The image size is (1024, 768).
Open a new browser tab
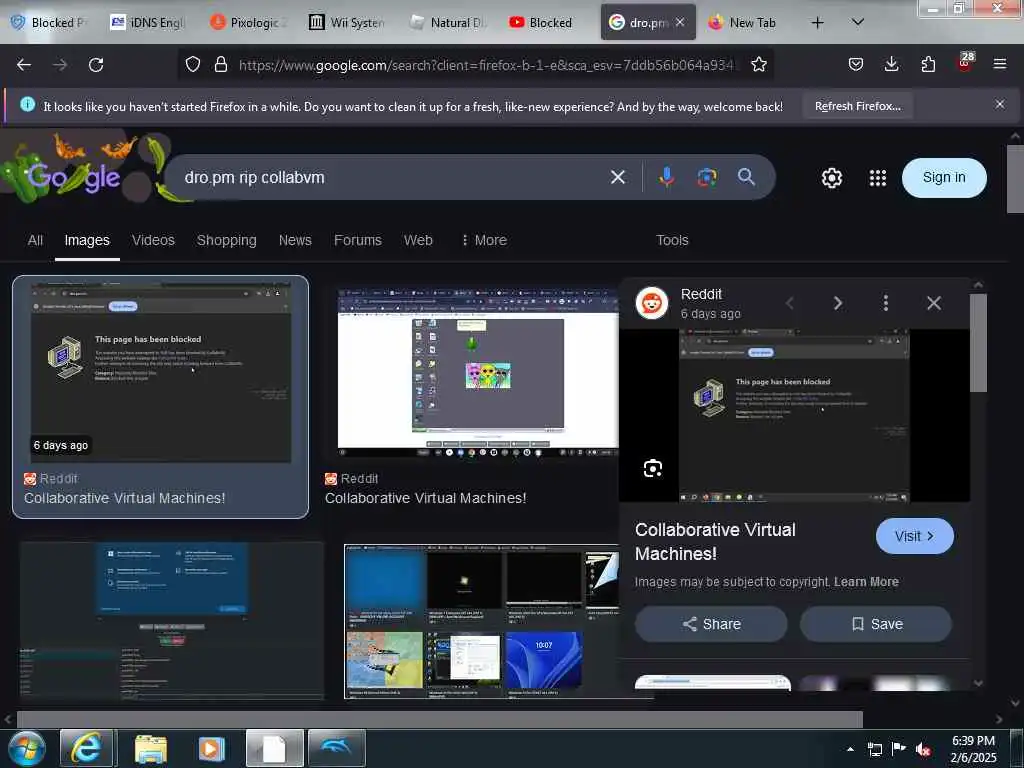(x=817, y=23)
